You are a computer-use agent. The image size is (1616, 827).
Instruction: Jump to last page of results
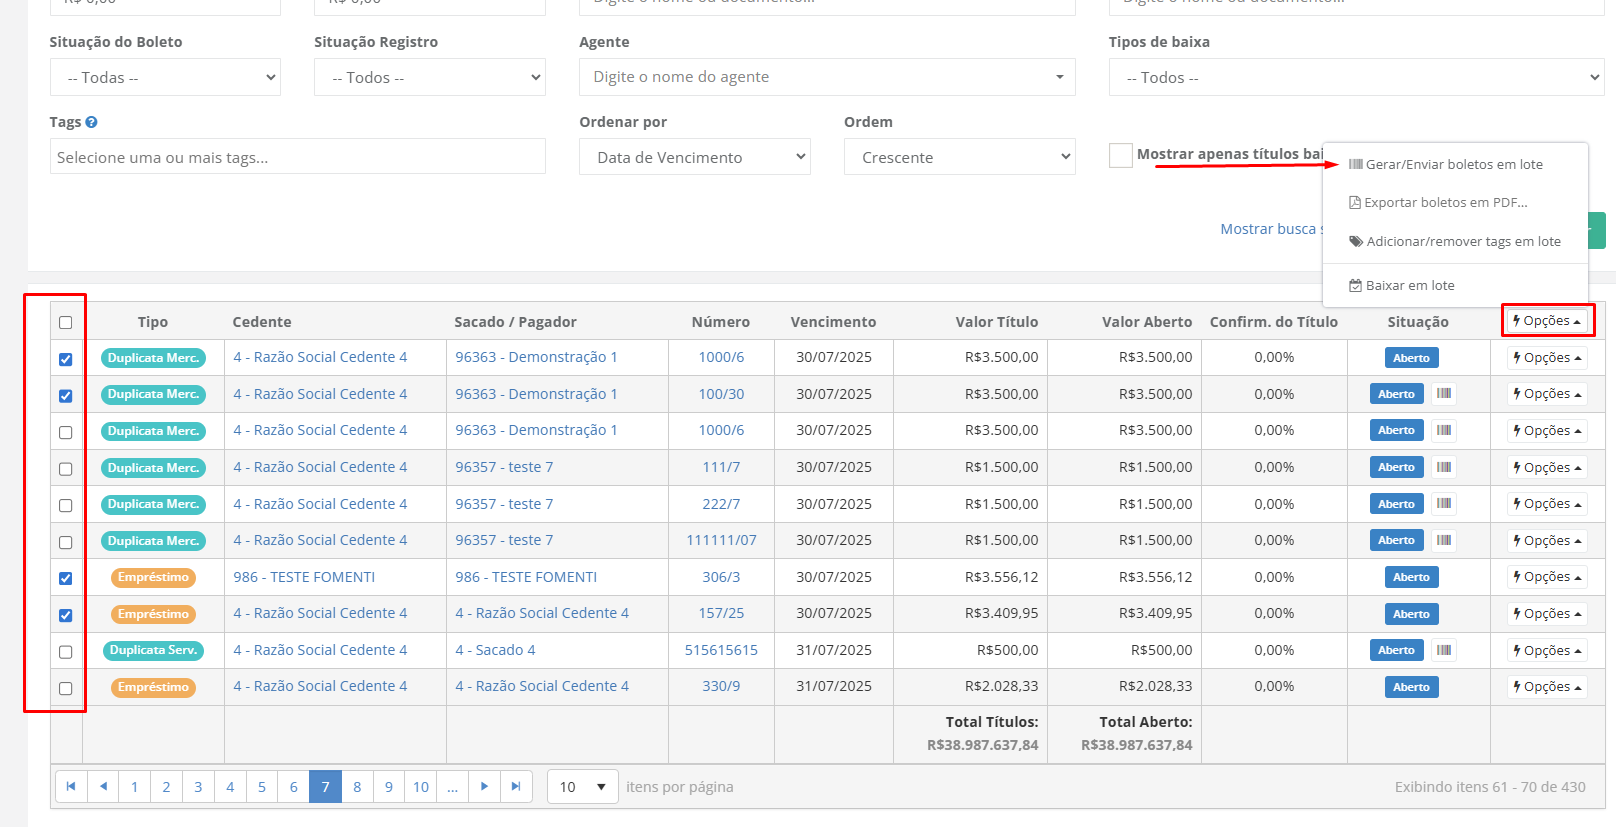[x=516, y=787]
